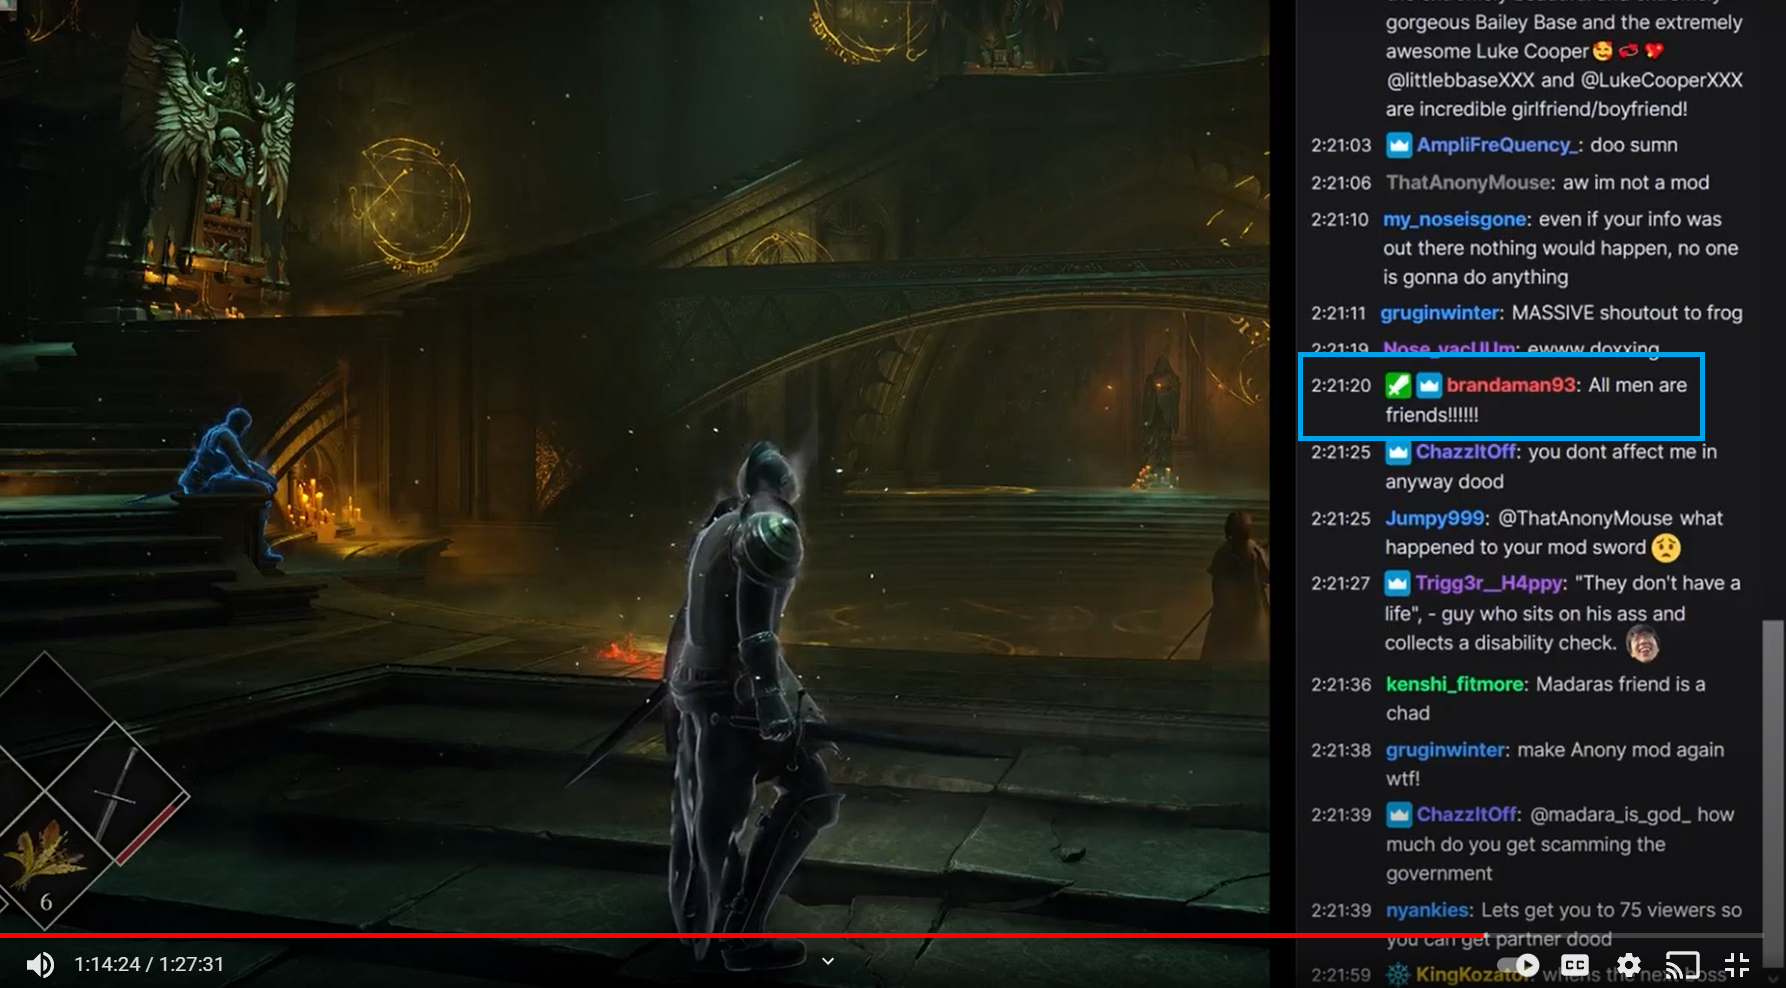This screenshot has height=988, width=1786.
Task: Click the '@ThatAnonyMouse' mention in Jumpy999's message
Action: 1585,519
